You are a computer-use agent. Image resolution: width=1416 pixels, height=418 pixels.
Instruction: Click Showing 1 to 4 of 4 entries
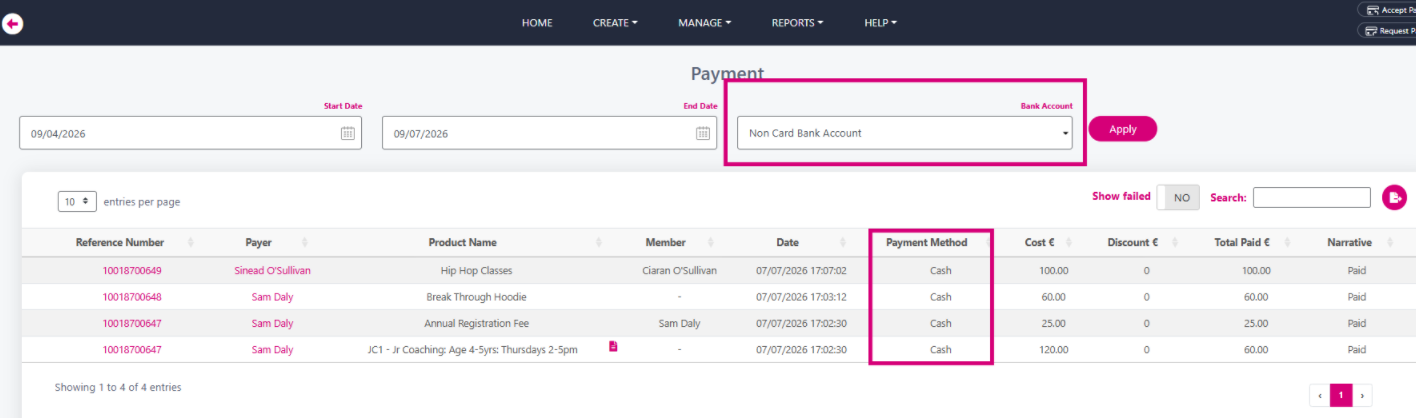tap(118, 387)
